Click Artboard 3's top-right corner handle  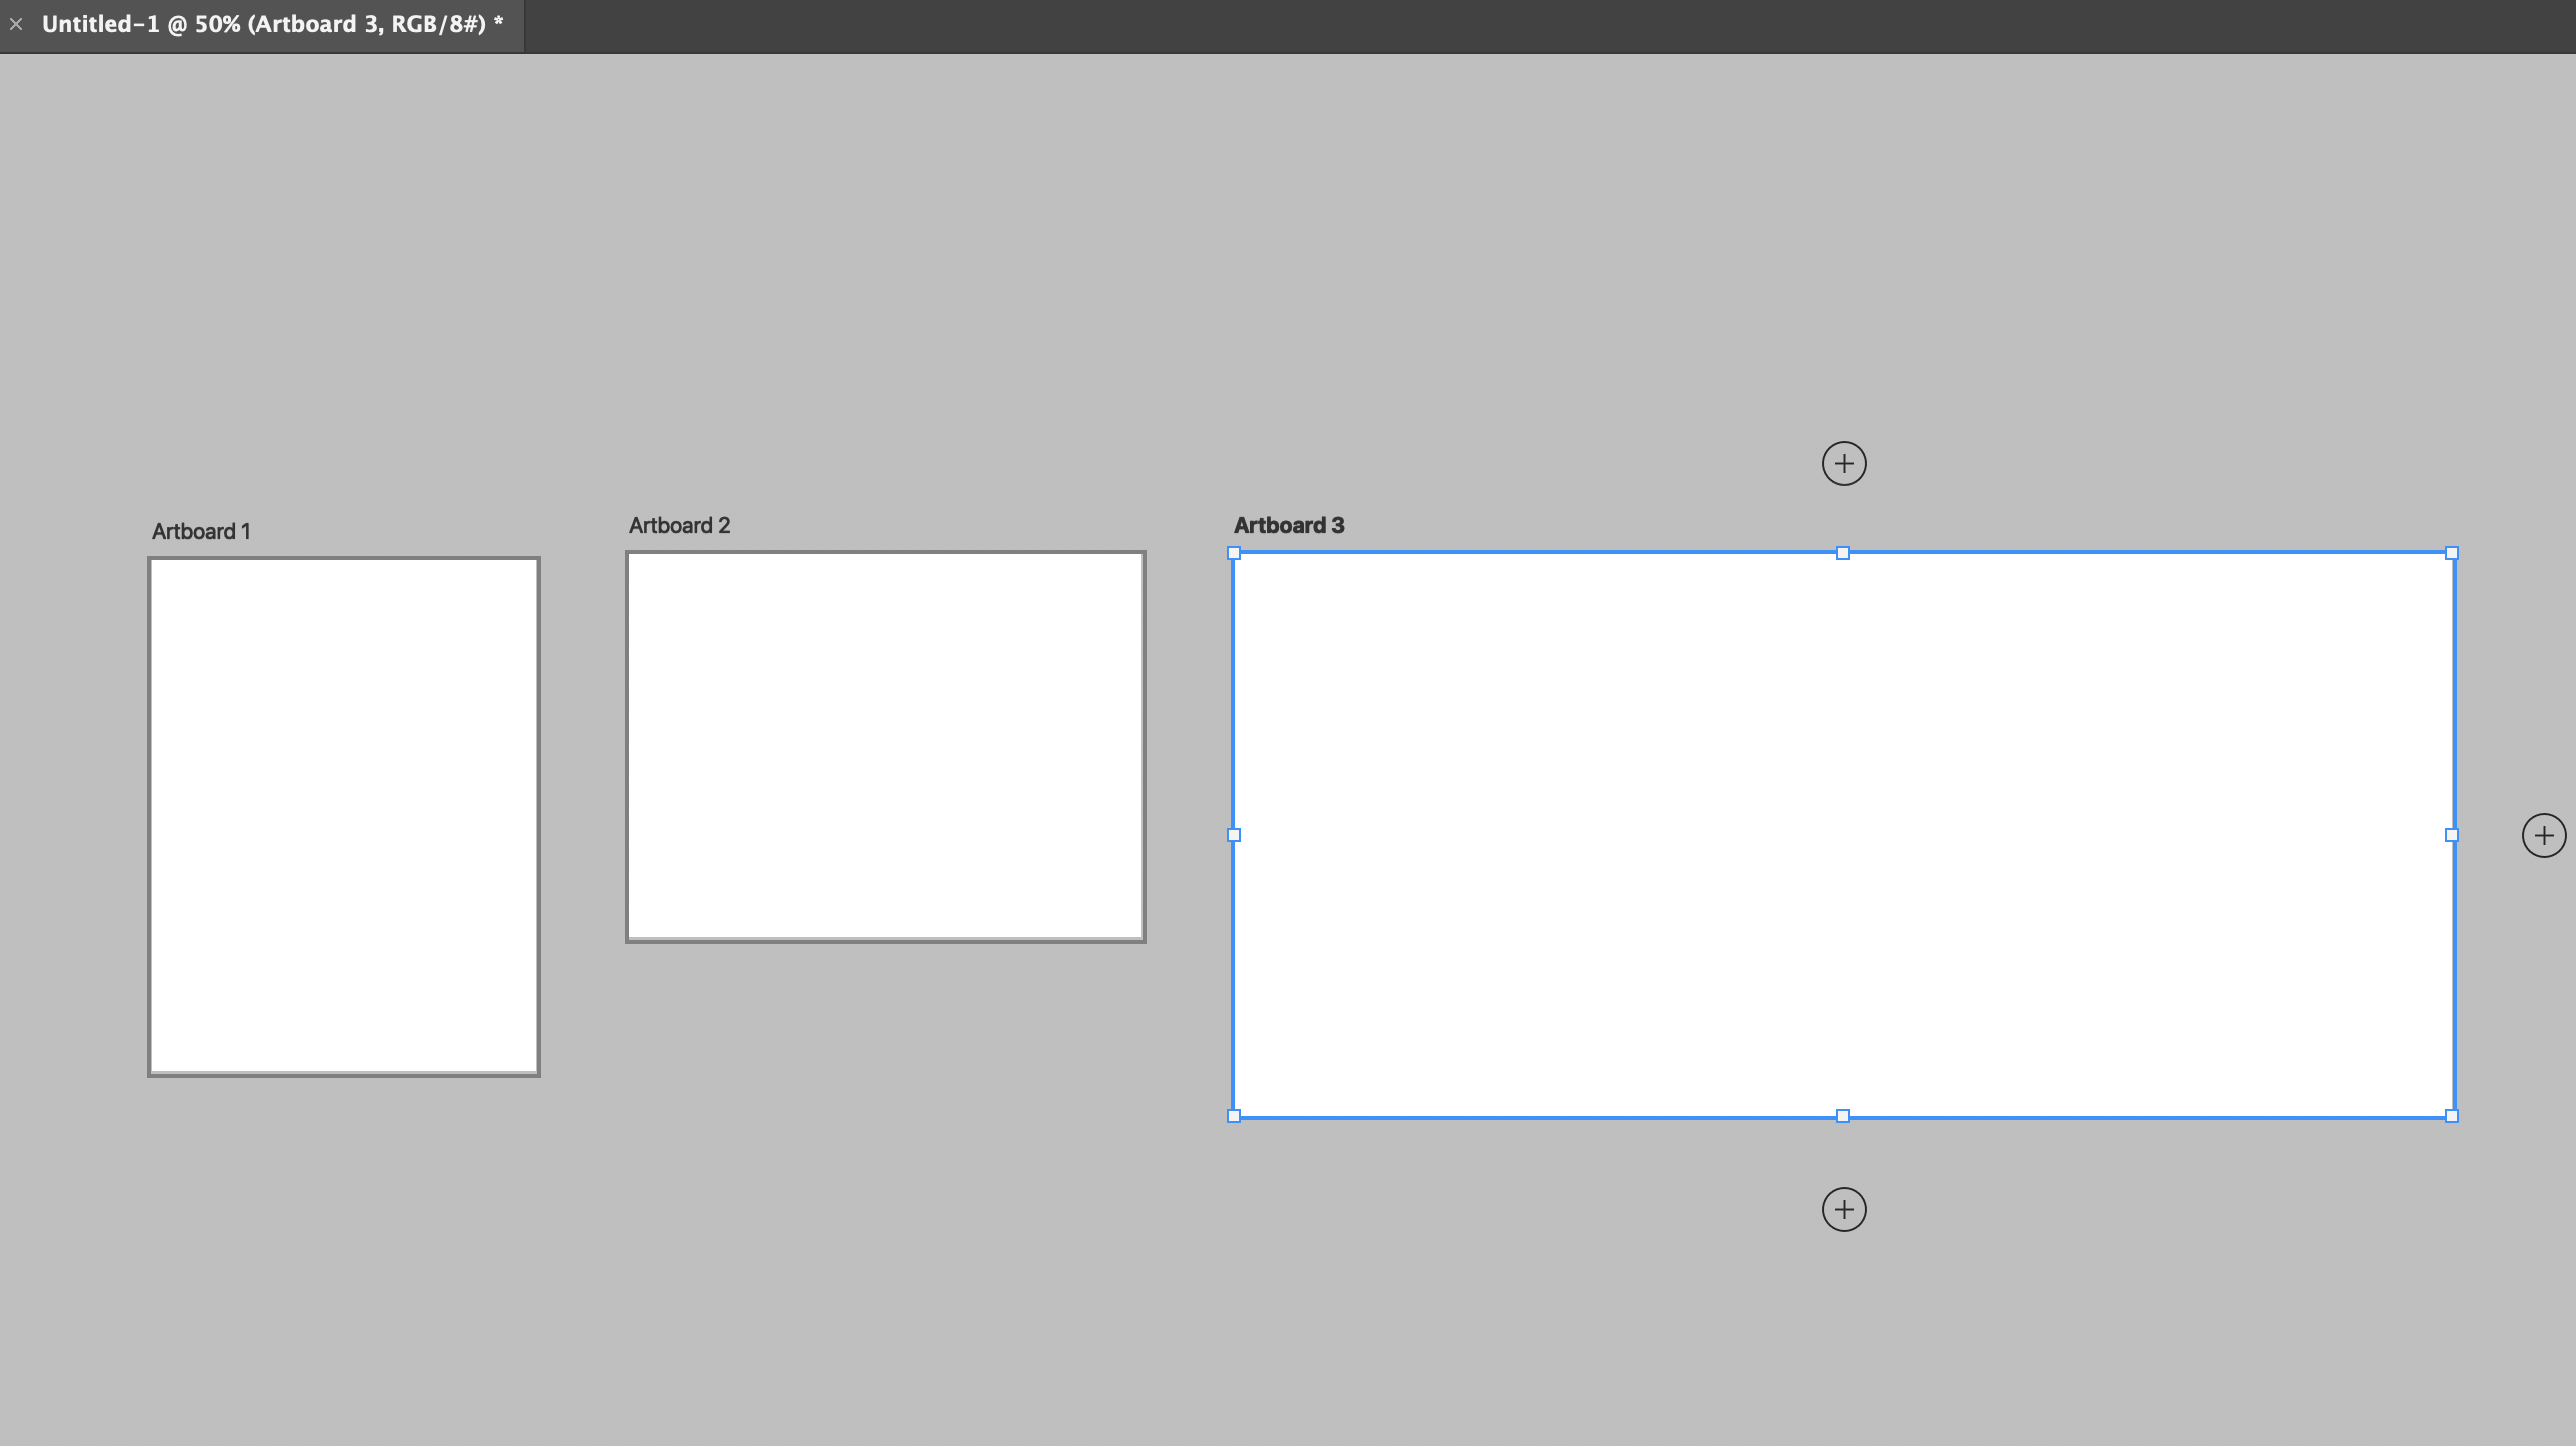pyautogui.click(x=2451, y=553)
